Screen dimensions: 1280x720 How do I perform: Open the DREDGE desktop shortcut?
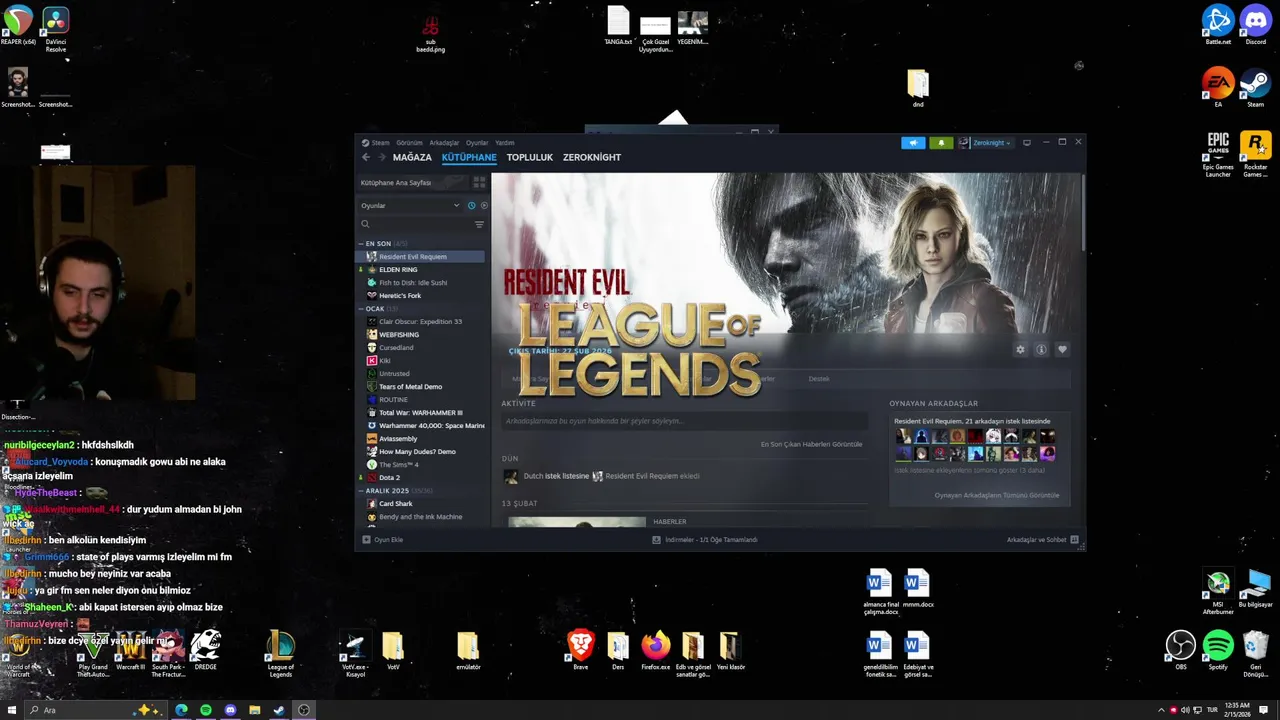coord(205,649)
